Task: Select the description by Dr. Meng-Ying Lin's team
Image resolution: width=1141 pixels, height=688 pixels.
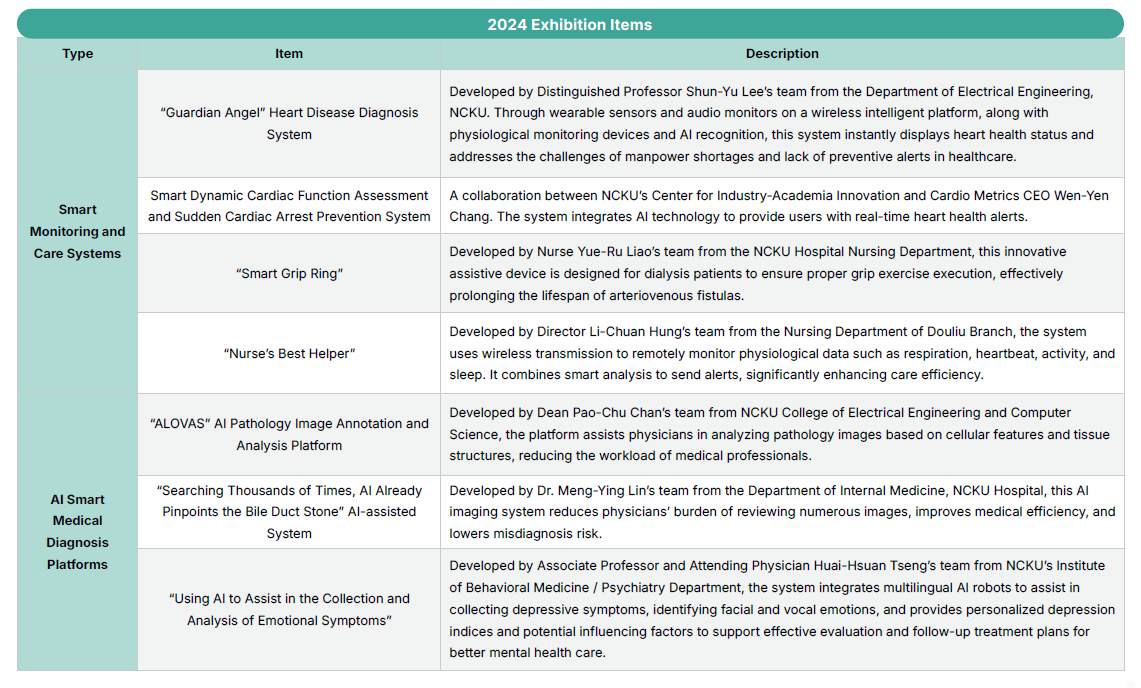Action: [x=782, y=512]
